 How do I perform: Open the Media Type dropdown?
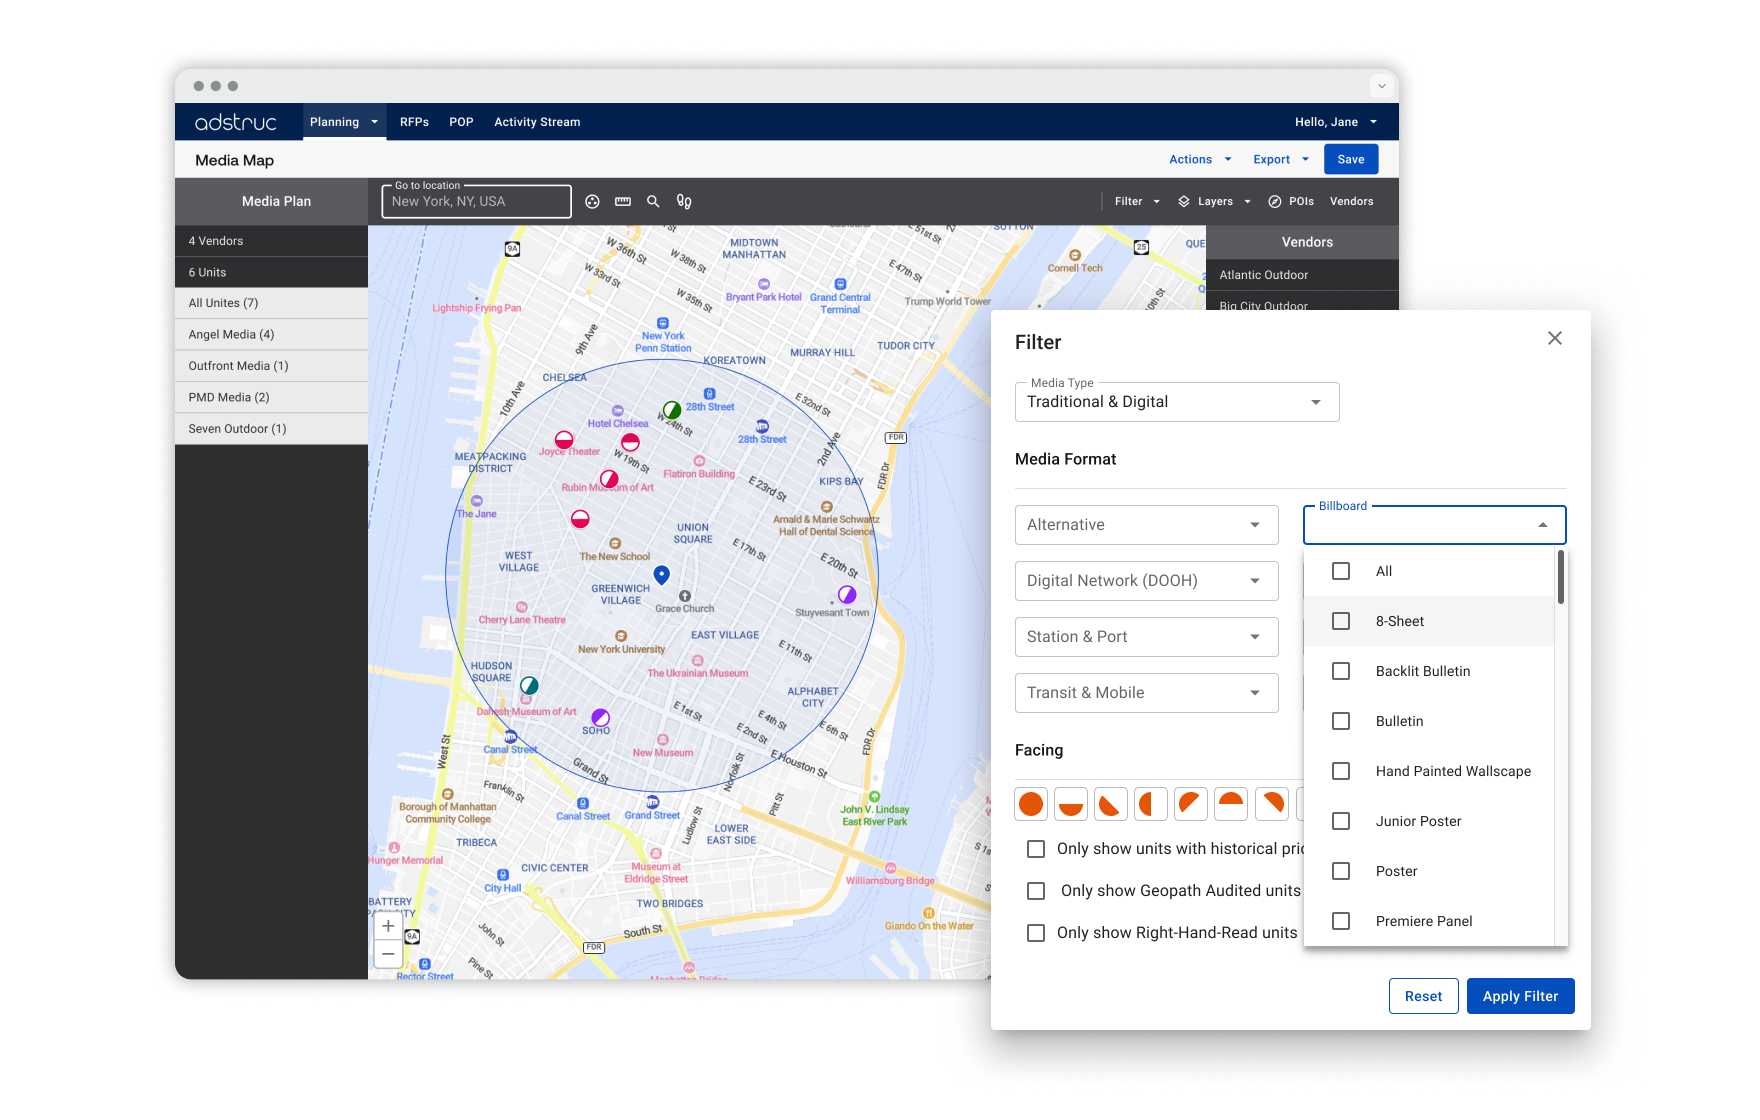point(1176,401)
